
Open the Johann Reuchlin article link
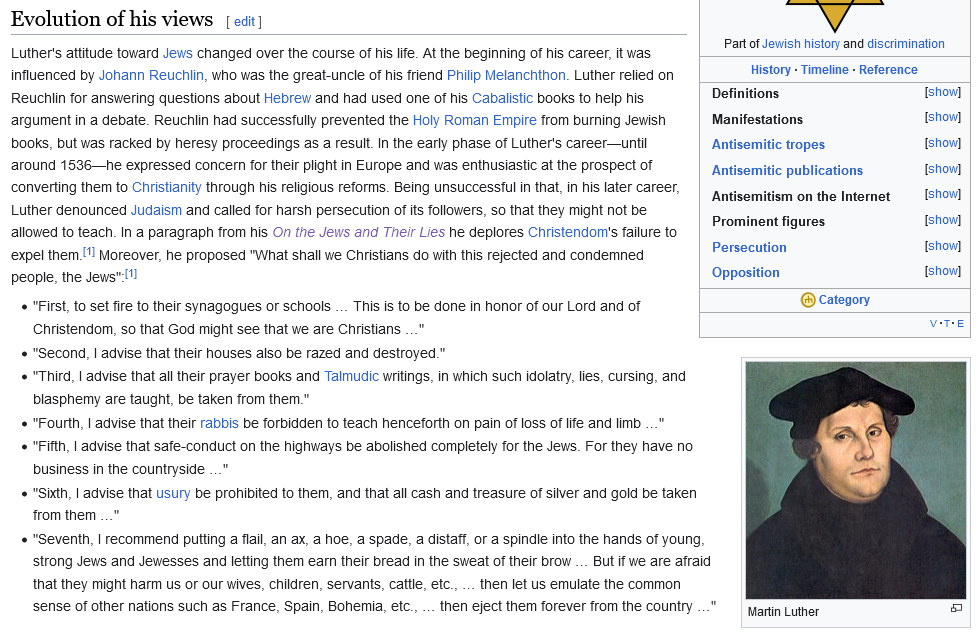click(151, 75)
